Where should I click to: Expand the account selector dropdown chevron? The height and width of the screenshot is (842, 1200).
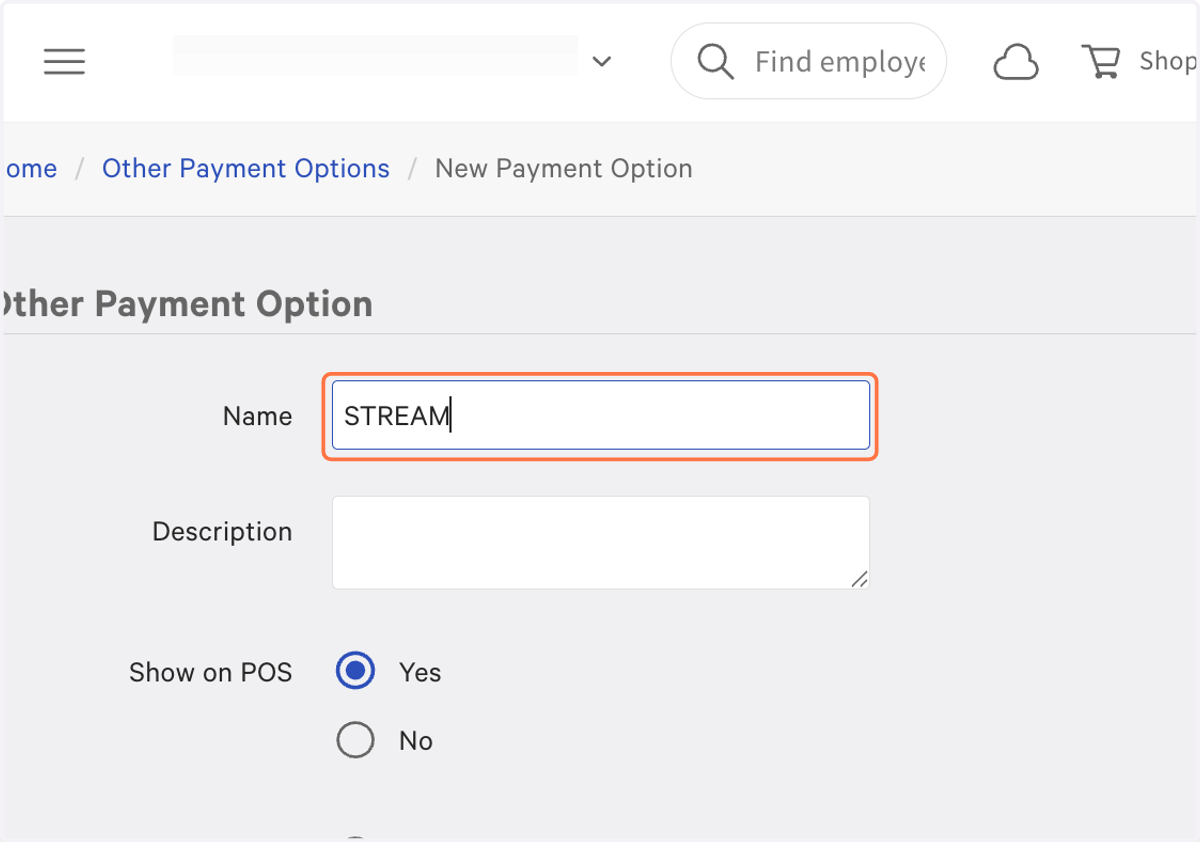601,62
